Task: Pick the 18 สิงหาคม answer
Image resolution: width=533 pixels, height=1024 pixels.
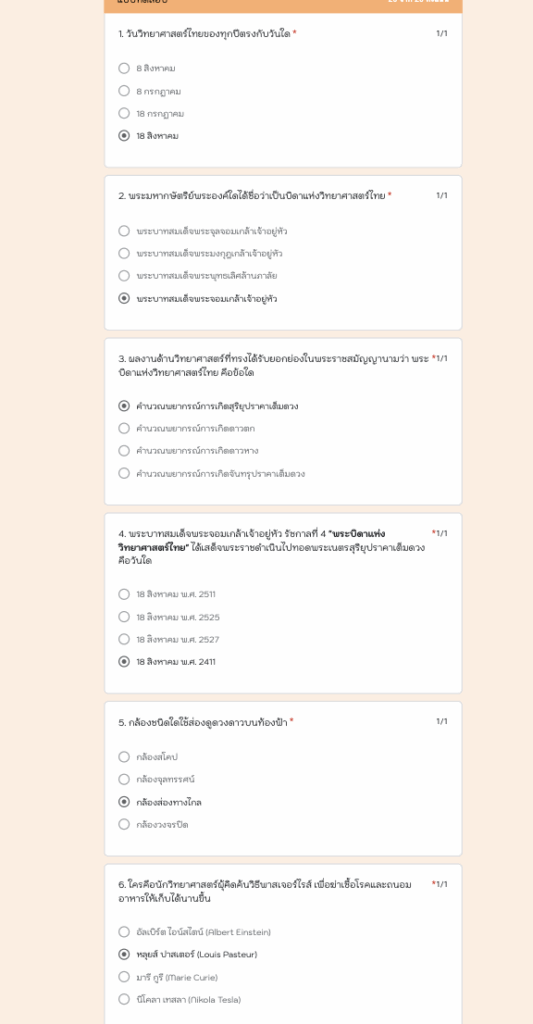Action: (x=124, y=136)
